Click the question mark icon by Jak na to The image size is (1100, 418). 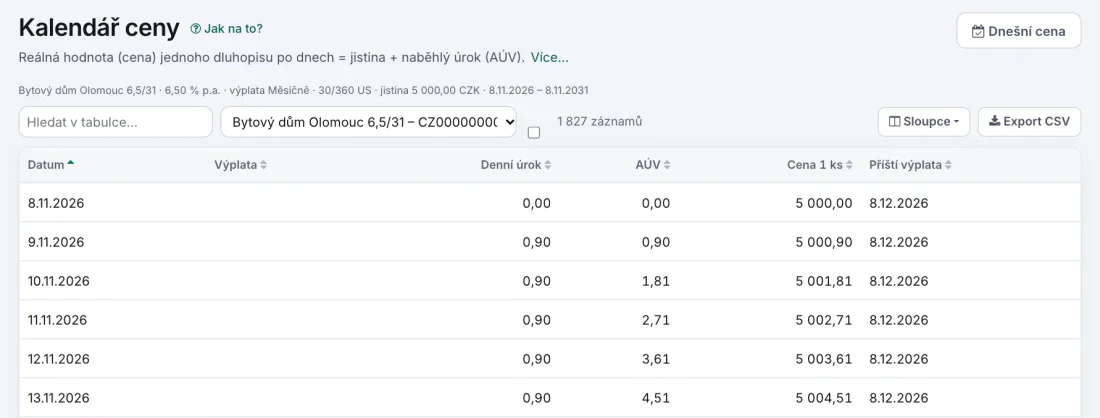point(196,29)
